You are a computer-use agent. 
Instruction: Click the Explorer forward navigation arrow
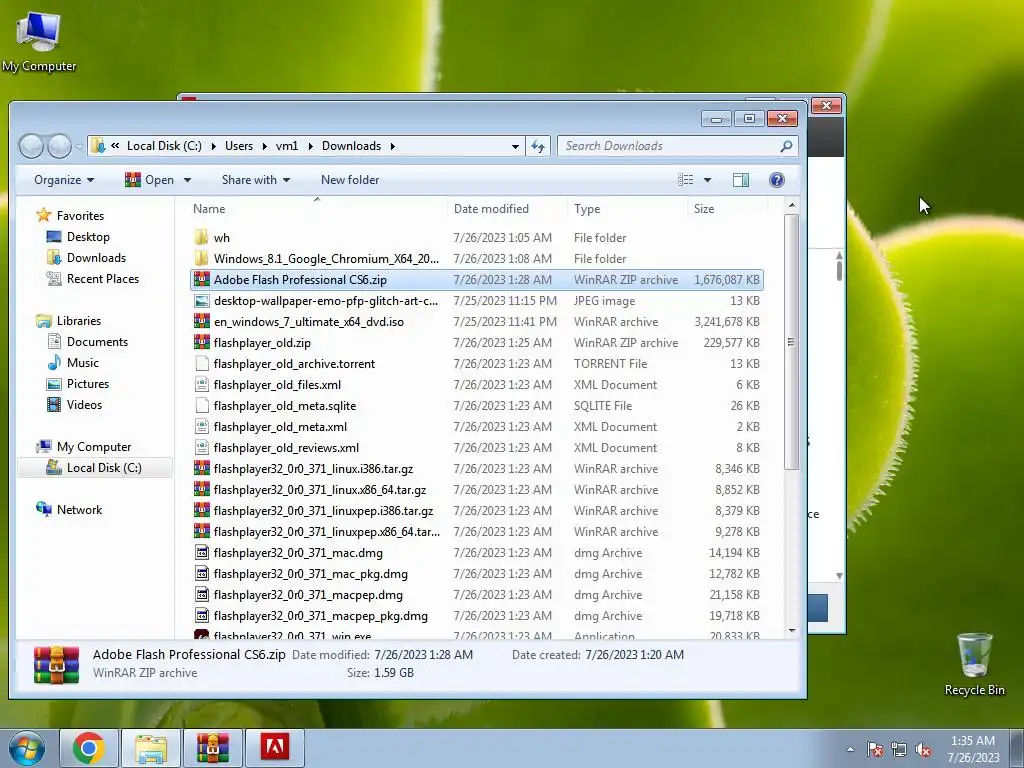click(x=59, y=146)
